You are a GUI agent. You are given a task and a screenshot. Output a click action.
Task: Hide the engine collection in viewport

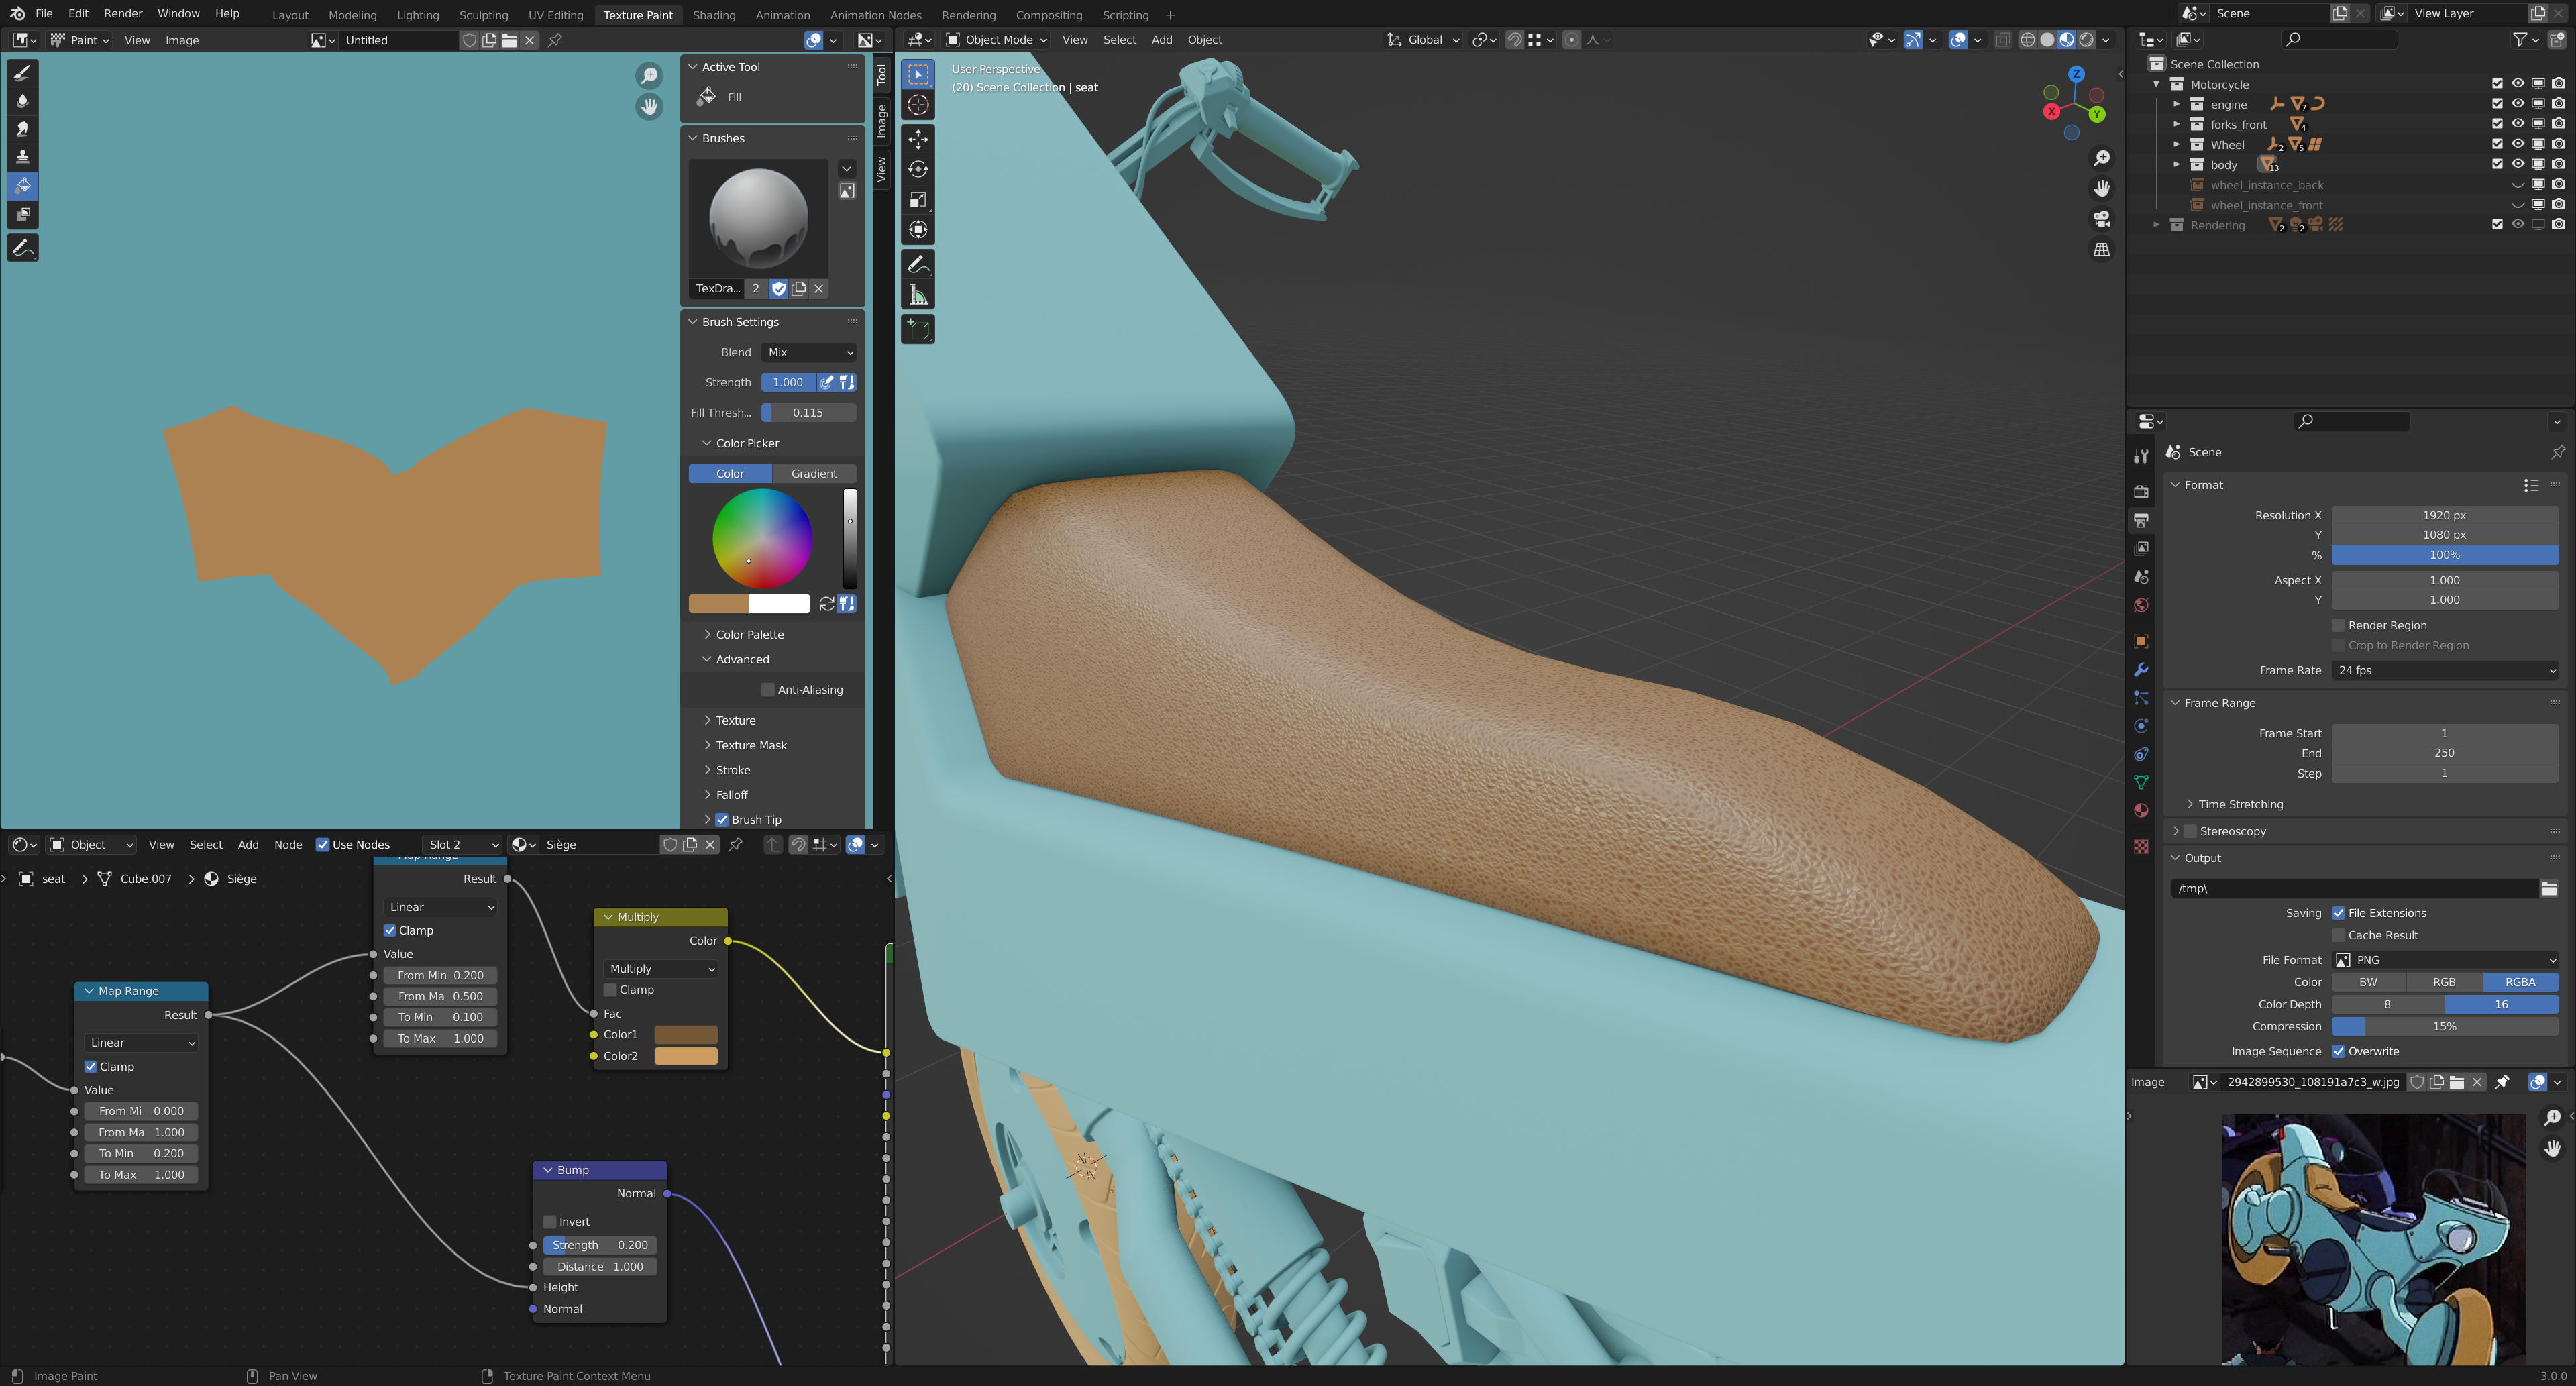(2517, 104)
